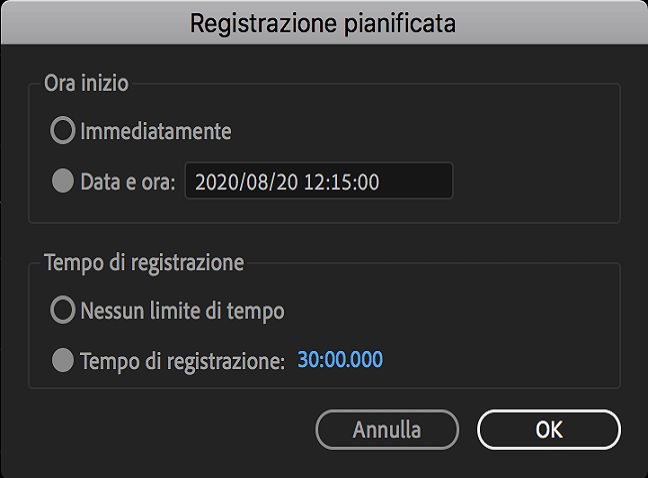Enable the Data e ora radio option
The width and height of the screenshot is (648, 478).
(63, 182)
